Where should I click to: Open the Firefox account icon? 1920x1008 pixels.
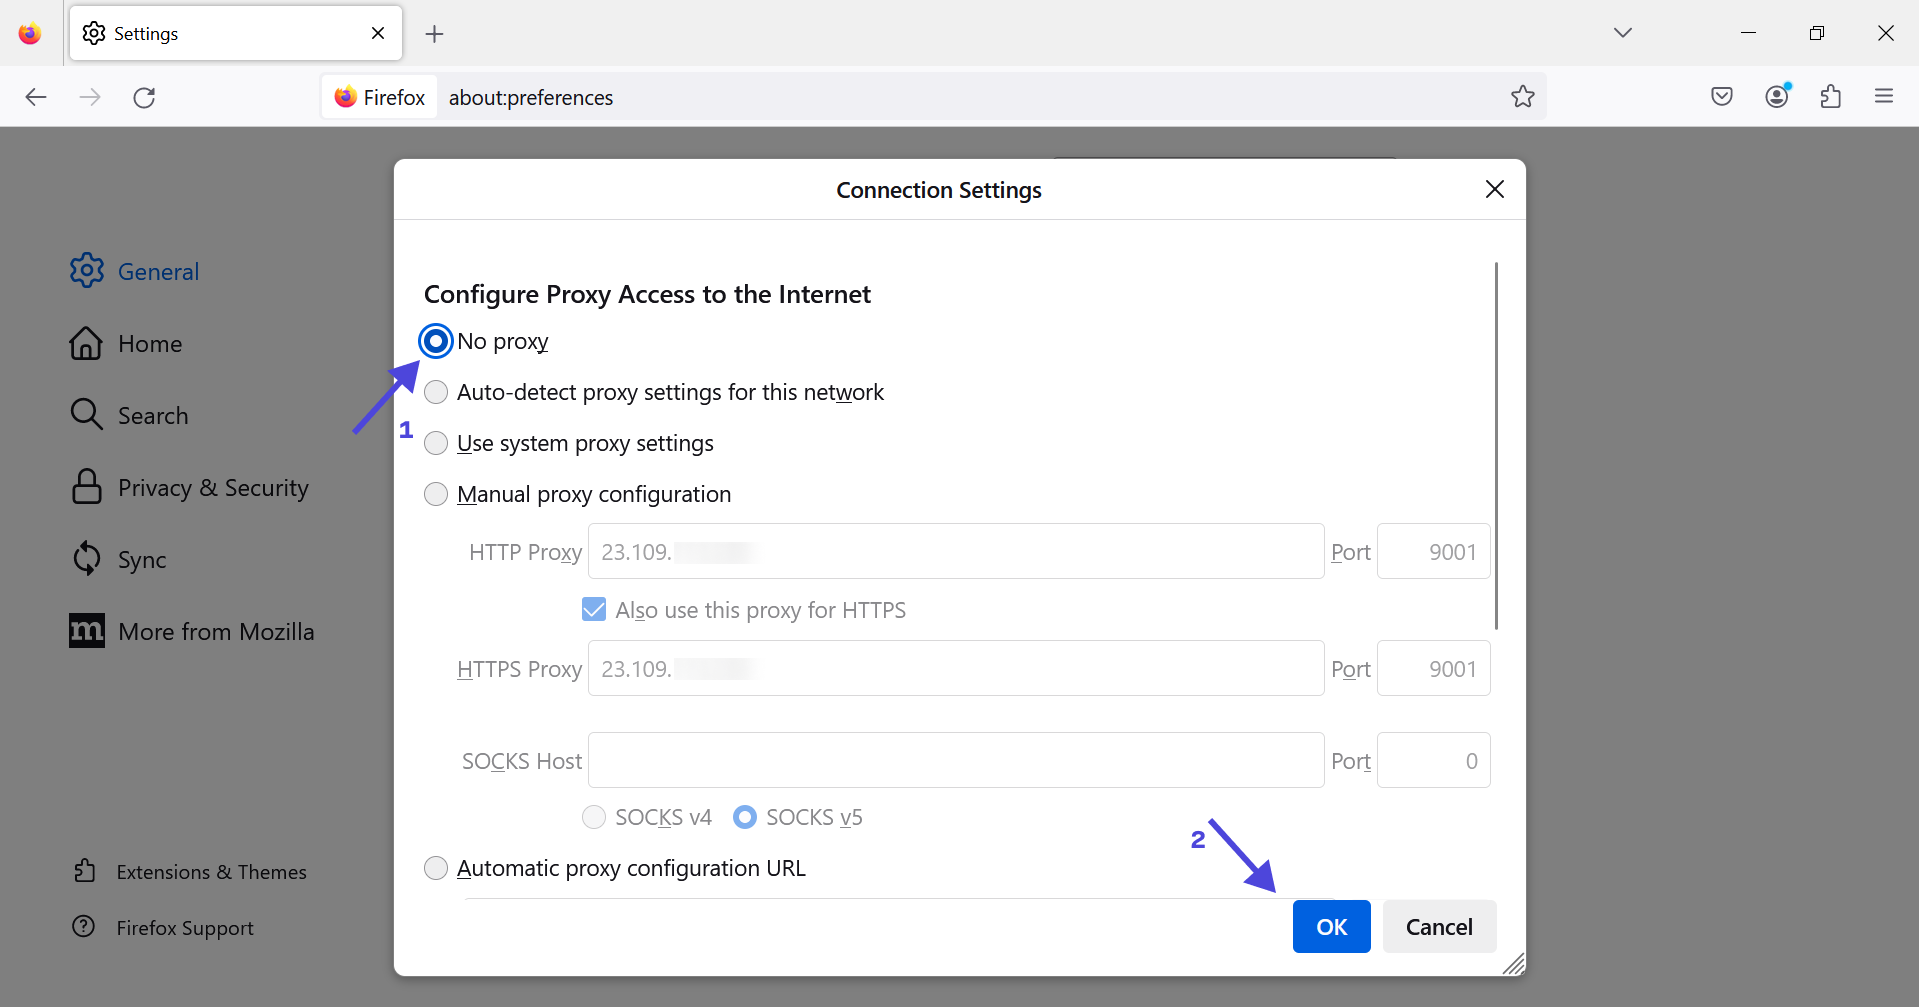tap(1777, 96)
